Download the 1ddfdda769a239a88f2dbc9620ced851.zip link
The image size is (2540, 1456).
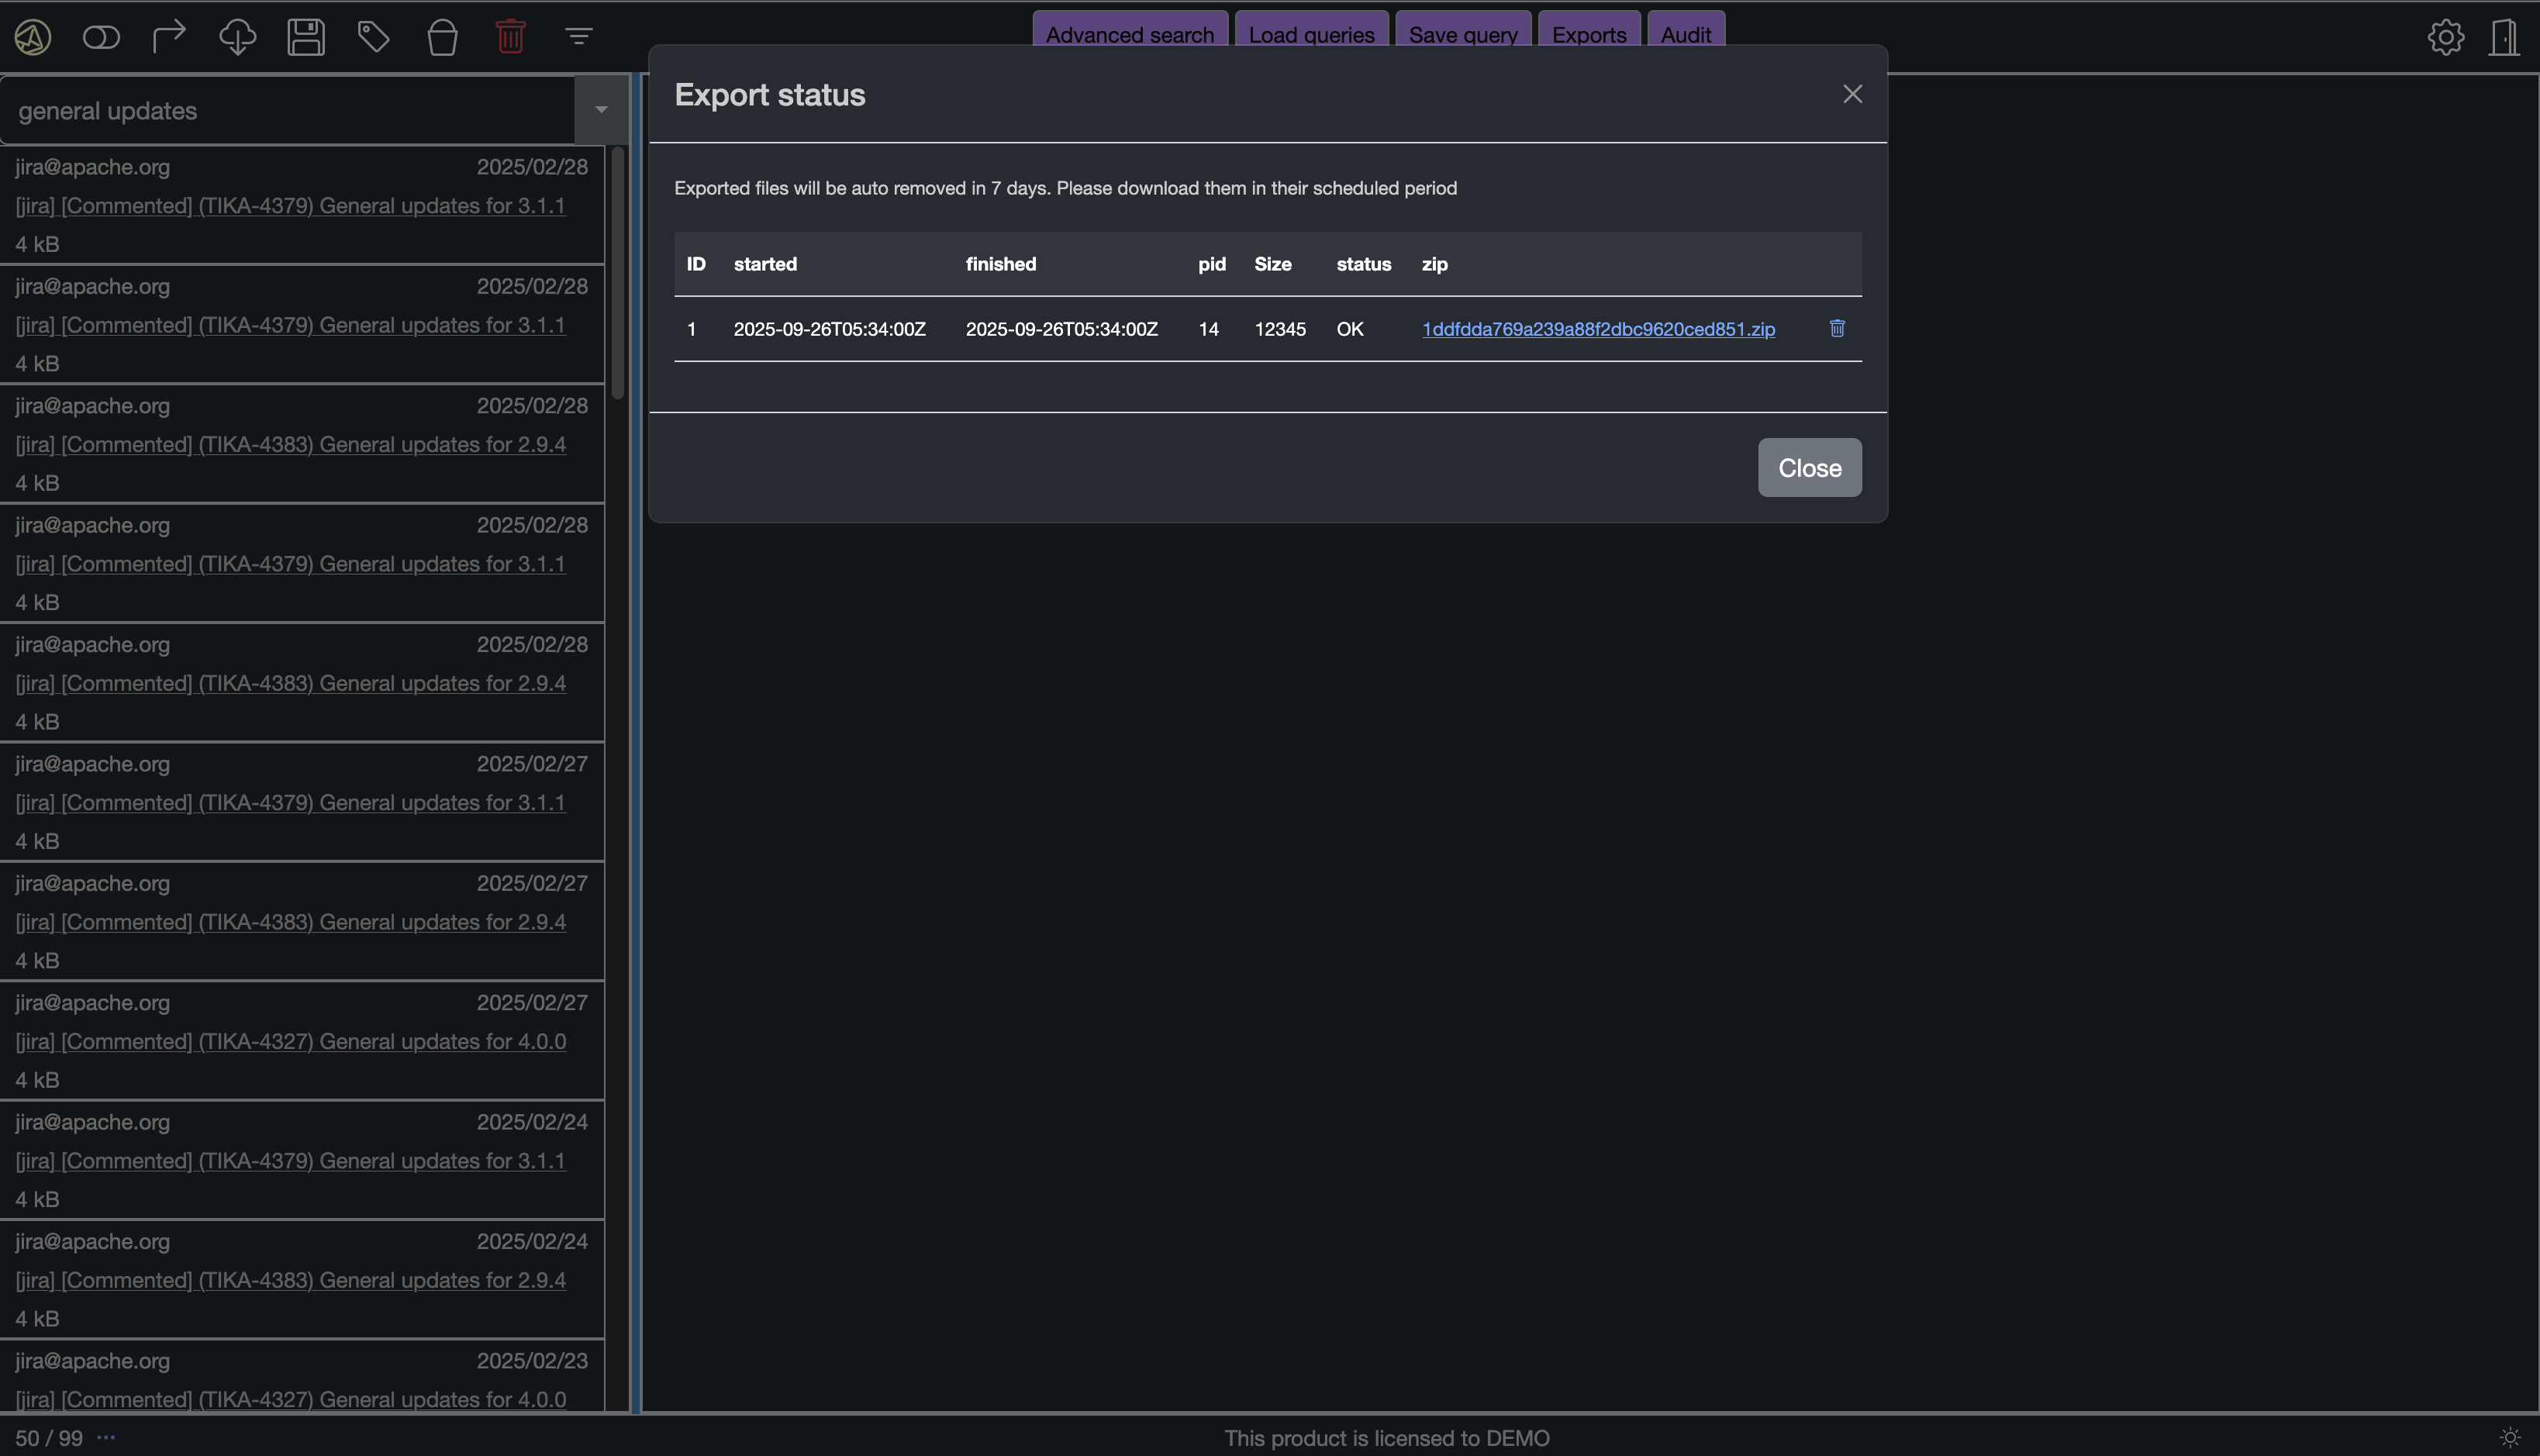(x=1598, y=329)
